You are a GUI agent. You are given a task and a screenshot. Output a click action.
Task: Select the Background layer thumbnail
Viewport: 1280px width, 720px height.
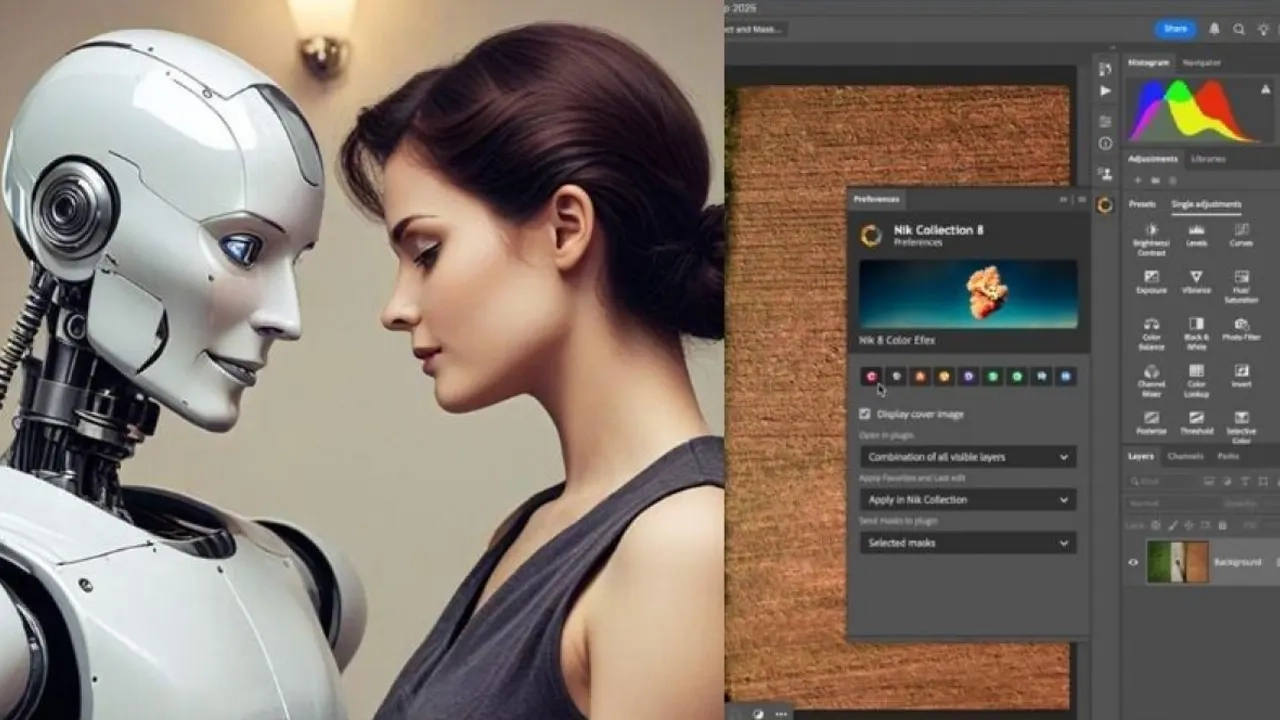click(x=1177, y=562)
